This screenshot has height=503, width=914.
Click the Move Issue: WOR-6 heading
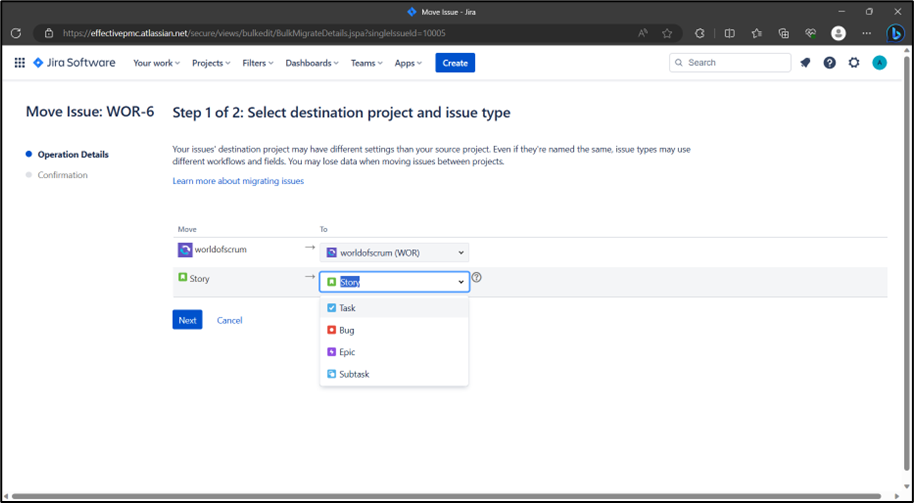90,111
